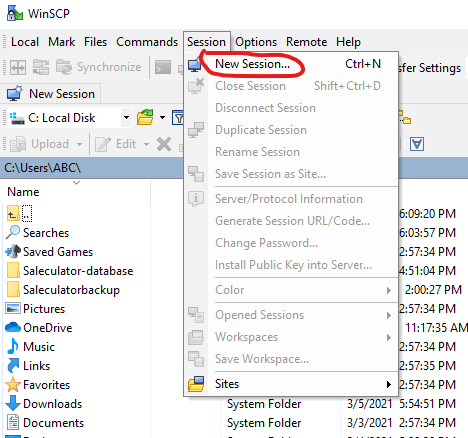This screenshot has height=438, width=468.
Task: Click the C:\Users\ABC\ path bar
Action: [92, 168]
